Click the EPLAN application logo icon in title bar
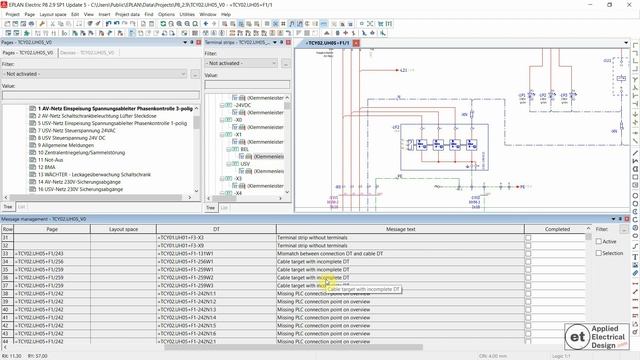The image size is (640, 360). pyautogui.click(x=4, y=4)
